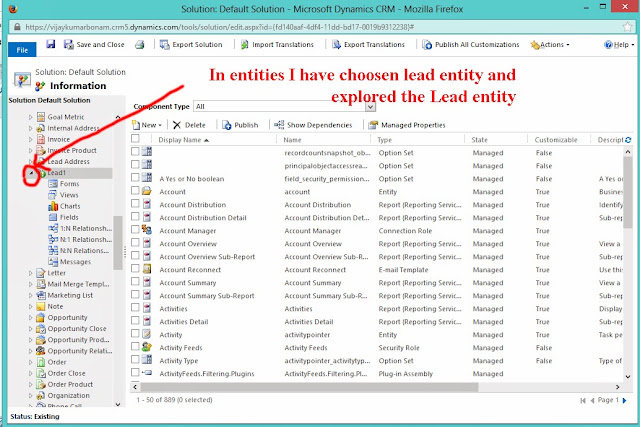640x427 pixels.
Task: Check the Activity Type row checkbox
Action: 135,359
